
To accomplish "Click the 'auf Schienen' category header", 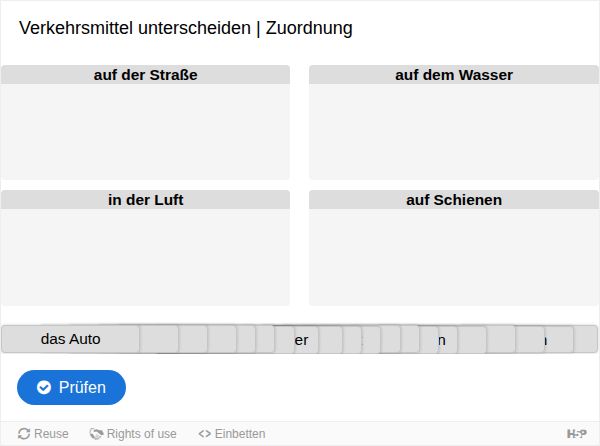I will pos(454,200).
